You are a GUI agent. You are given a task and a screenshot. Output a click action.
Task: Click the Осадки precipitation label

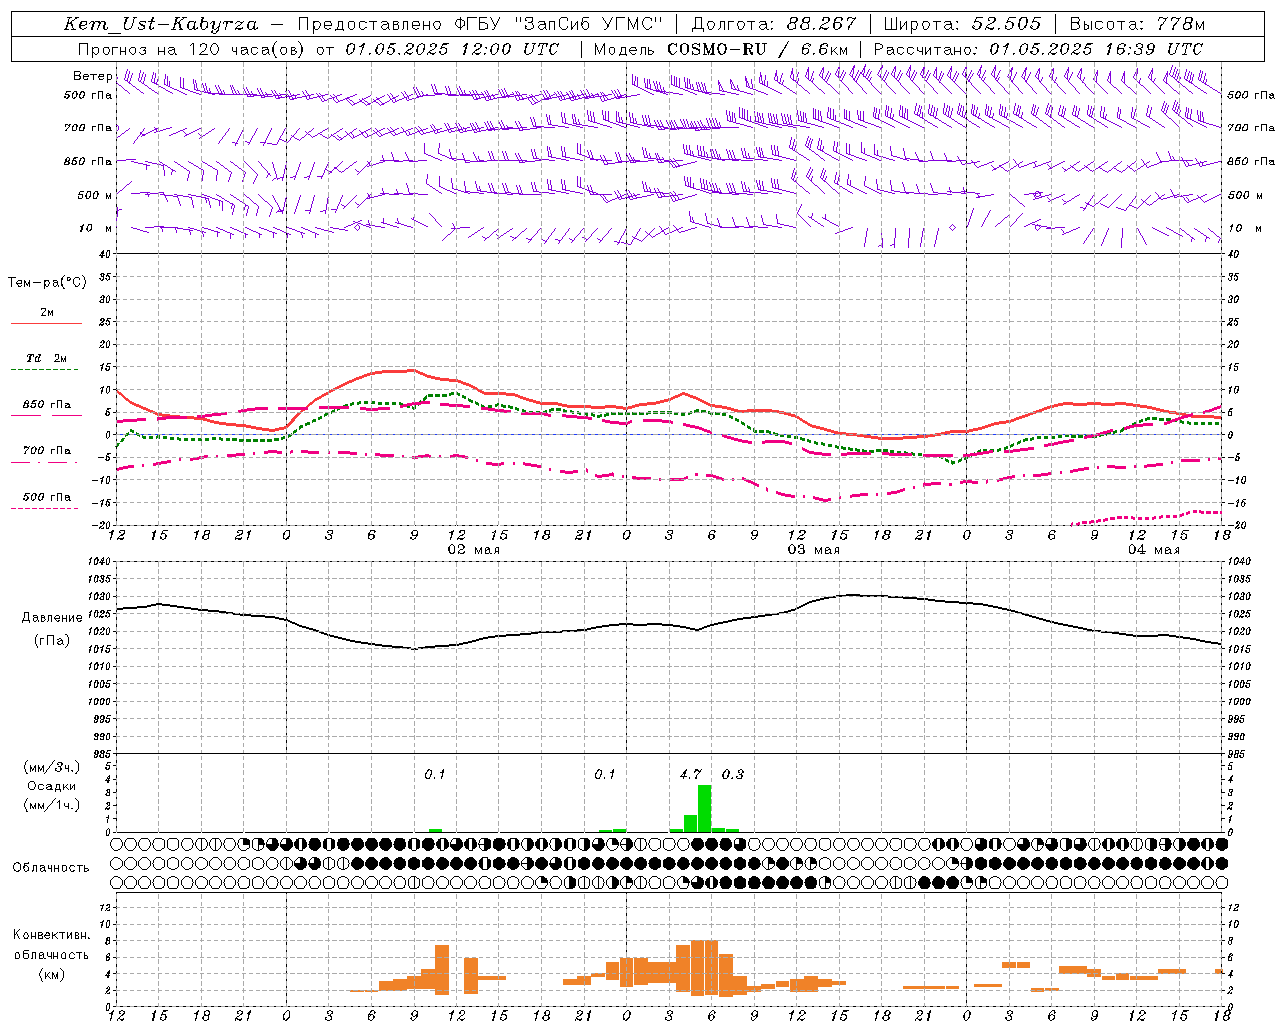52,786
